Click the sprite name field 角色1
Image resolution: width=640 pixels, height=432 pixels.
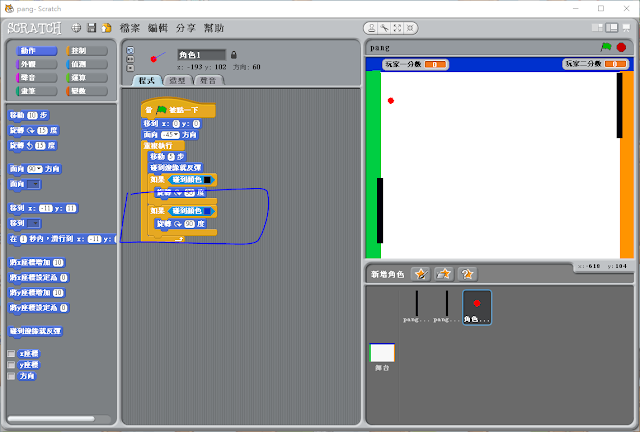point(202,55)
